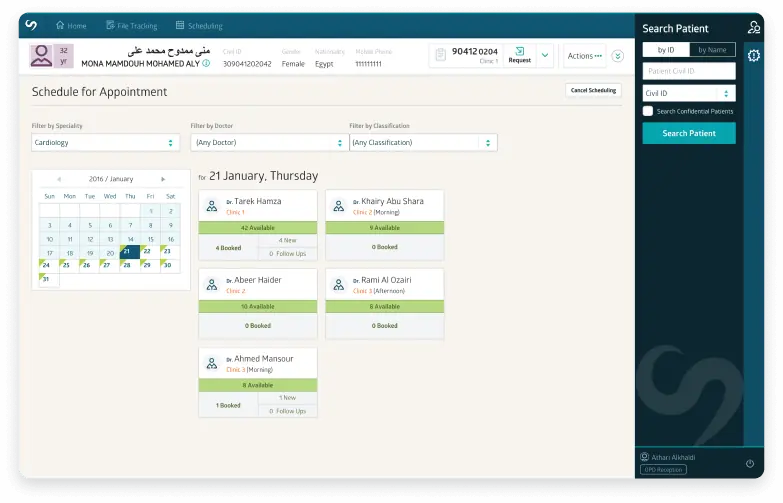The image size is (783, 503).
Task: Click doctor icon on Ahmed Mansour card
Action: pyautogui.click(x=212, y=363)
